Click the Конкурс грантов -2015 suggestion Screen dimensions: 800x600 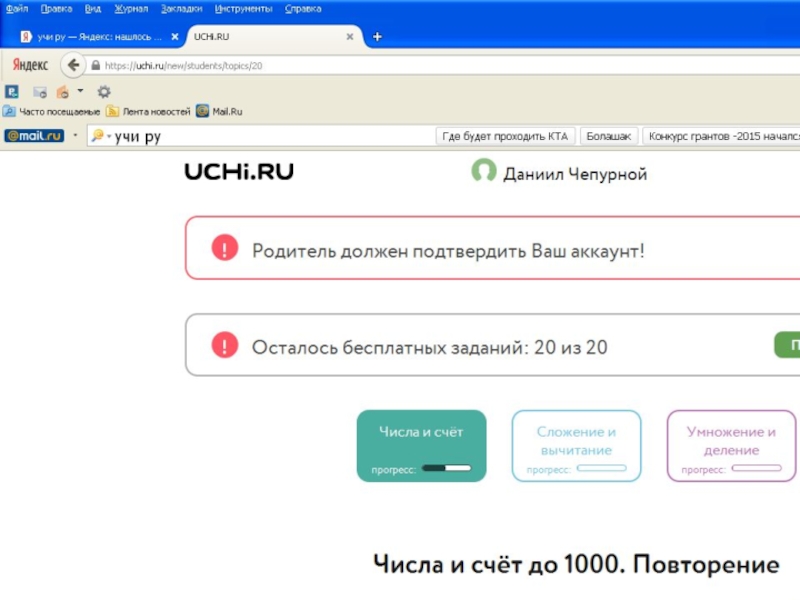(721, 136)
